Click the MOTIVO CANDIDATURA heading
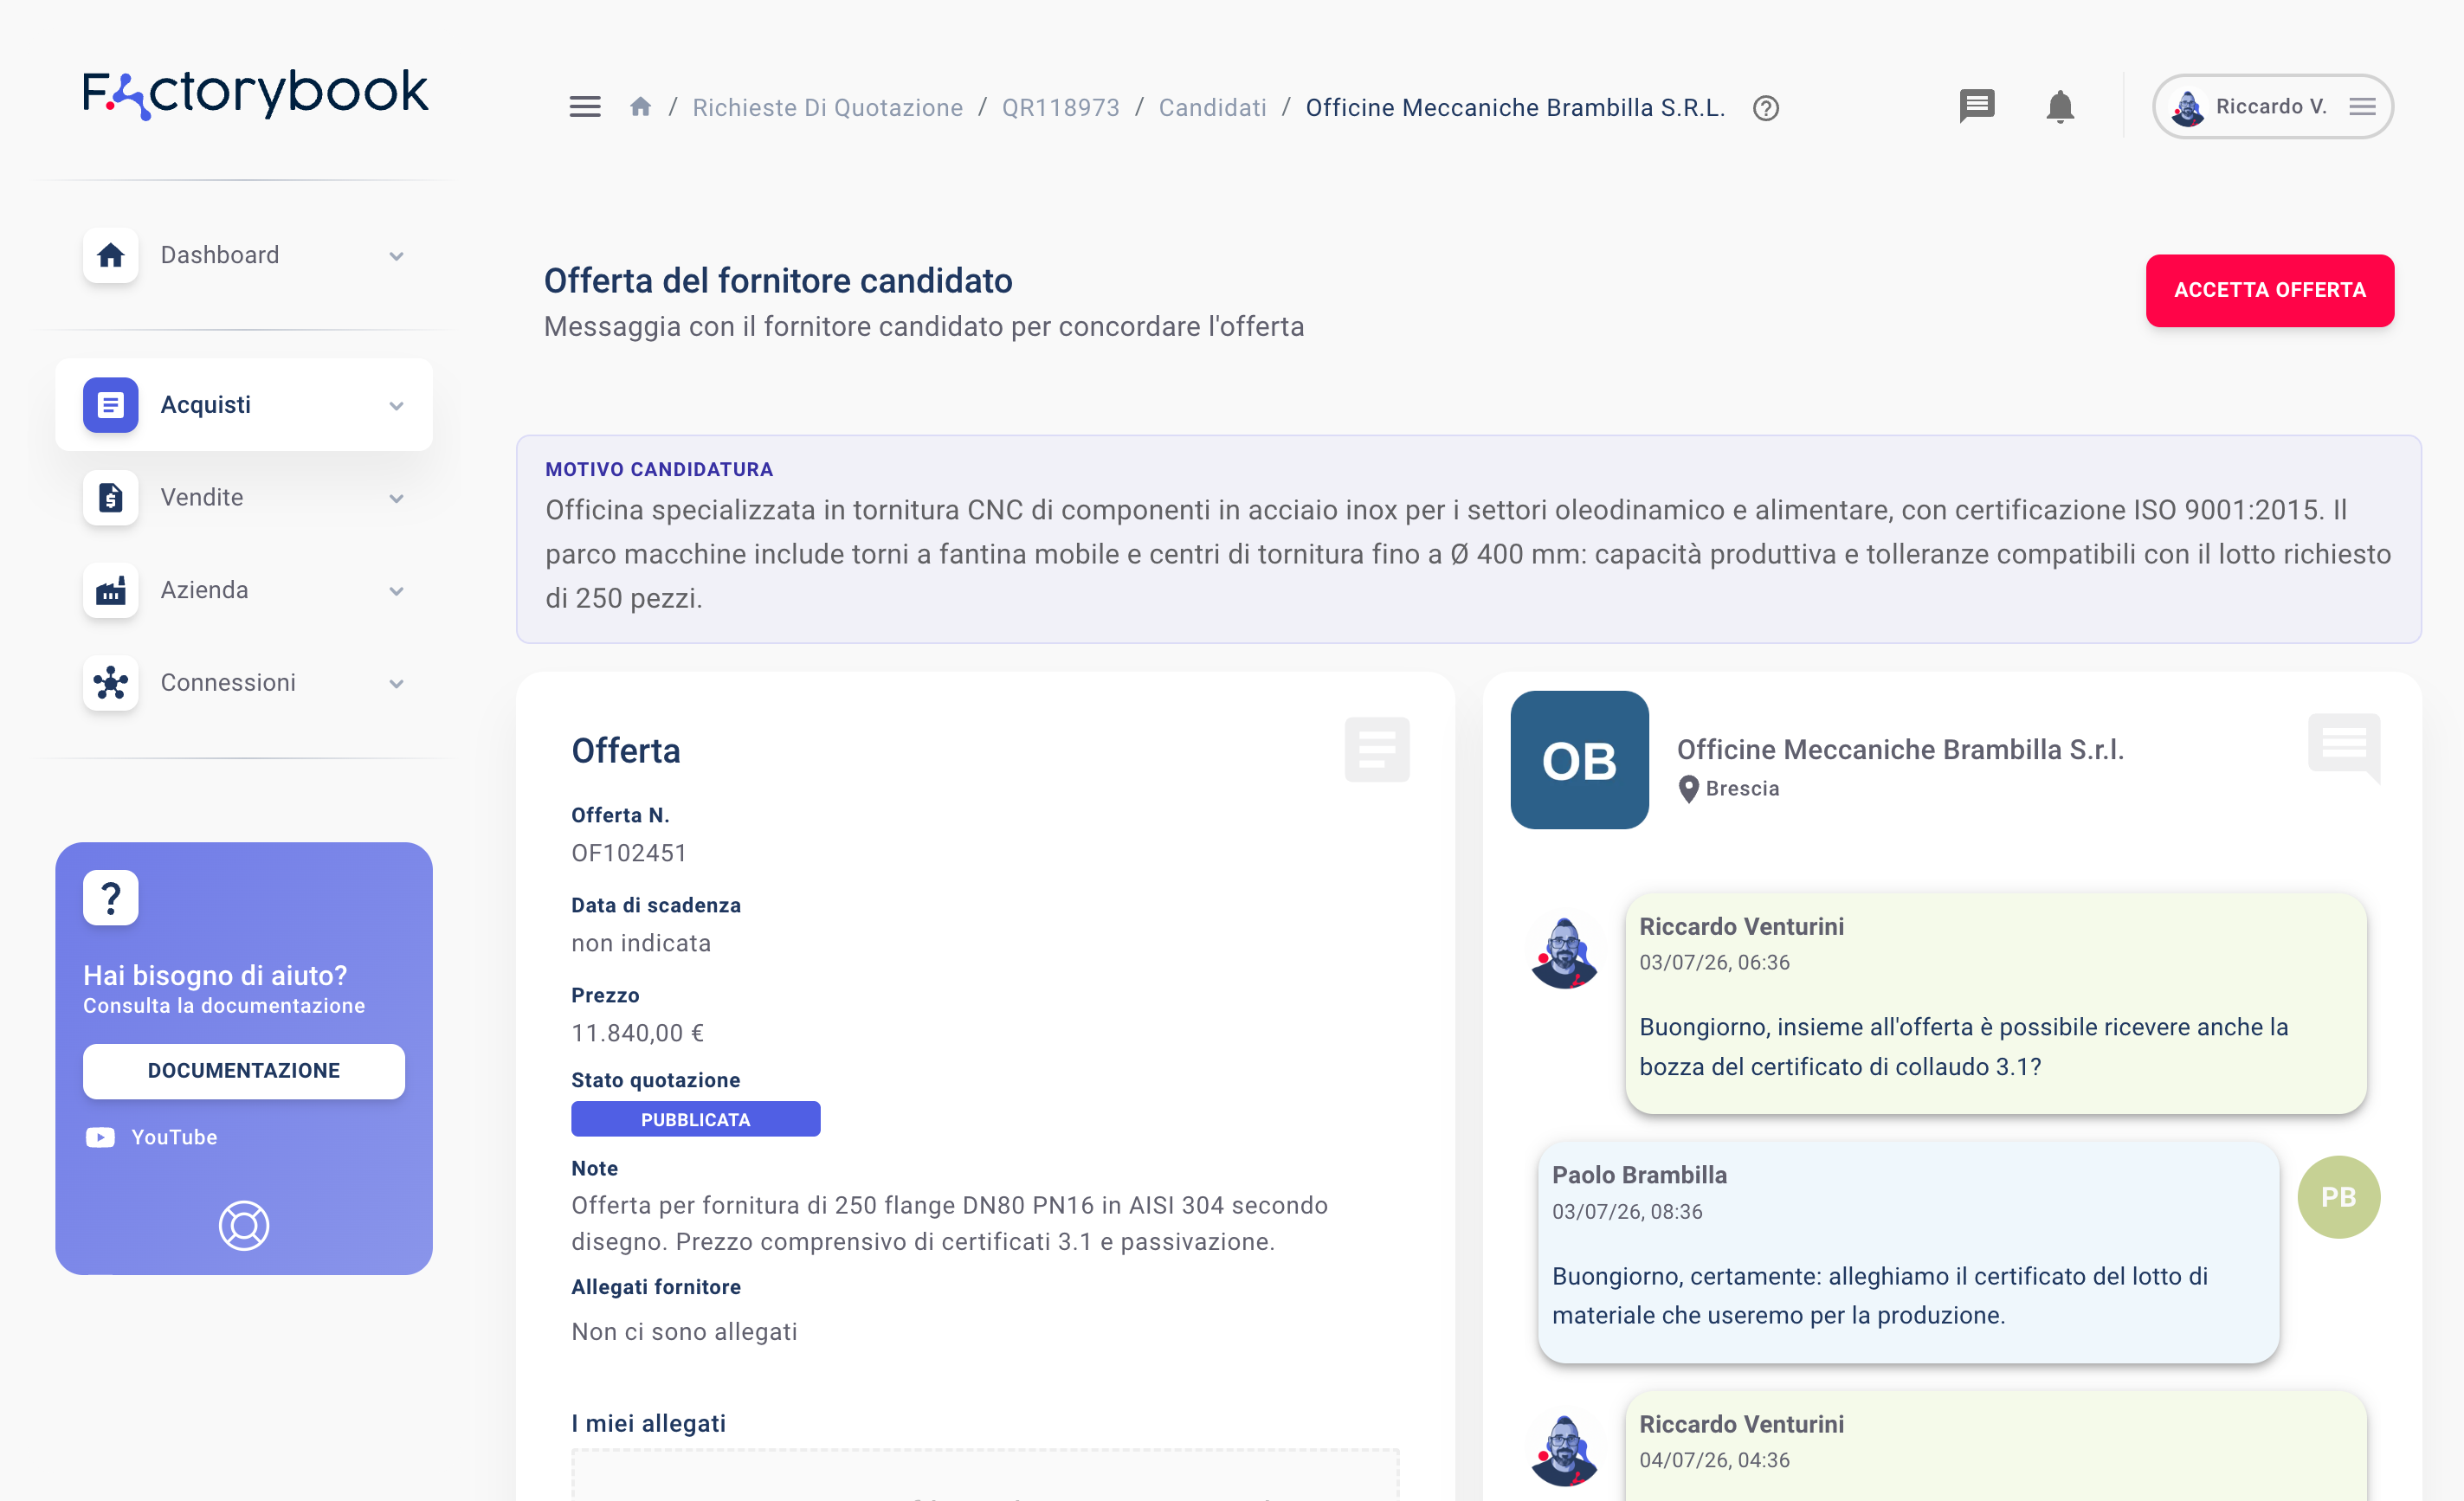Image resolution: width=2464 pixels, height=1501 pixels. [x=659, y=470]
